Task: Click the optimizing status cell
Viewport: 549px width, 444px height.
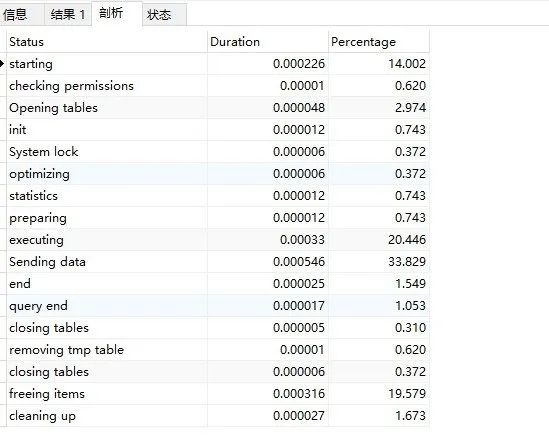Action: click(107, 174)
